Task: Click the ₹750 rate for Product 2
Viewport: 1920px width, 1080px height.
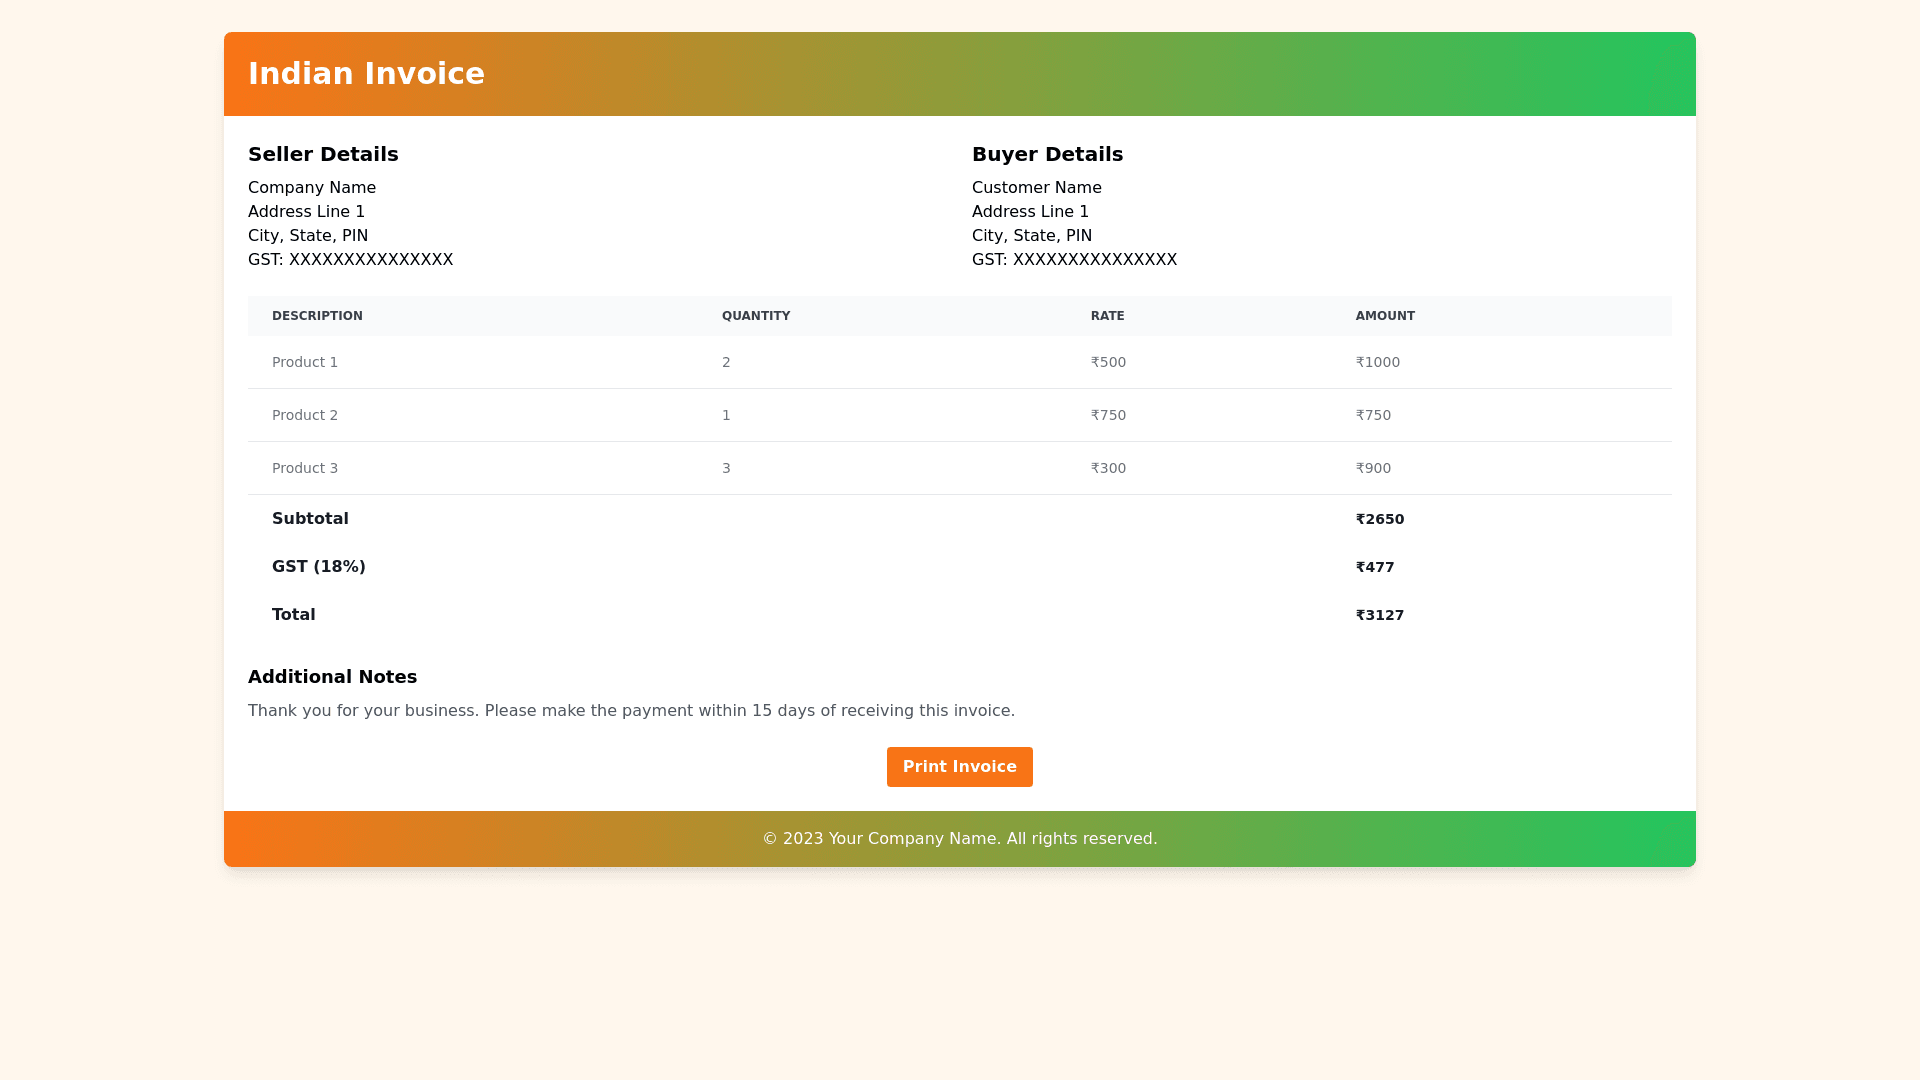Action: pyautogui.click(x=1108, y=415)
